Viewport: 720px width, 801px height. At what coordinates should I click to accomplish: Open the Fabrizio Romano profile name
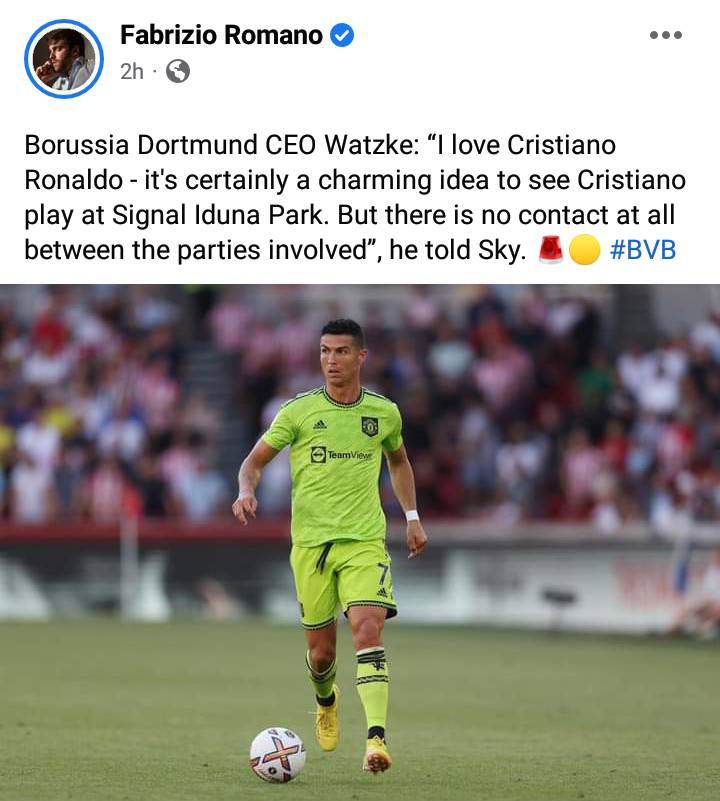221,35
